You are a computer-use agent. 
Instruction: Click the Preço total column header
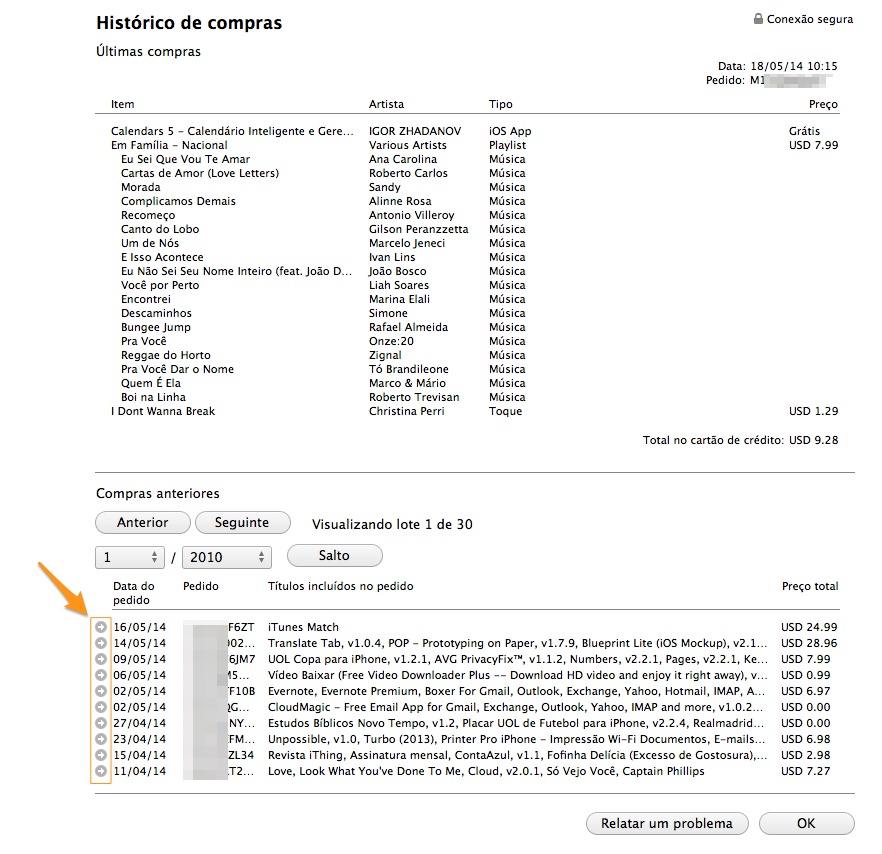point(810,586)
